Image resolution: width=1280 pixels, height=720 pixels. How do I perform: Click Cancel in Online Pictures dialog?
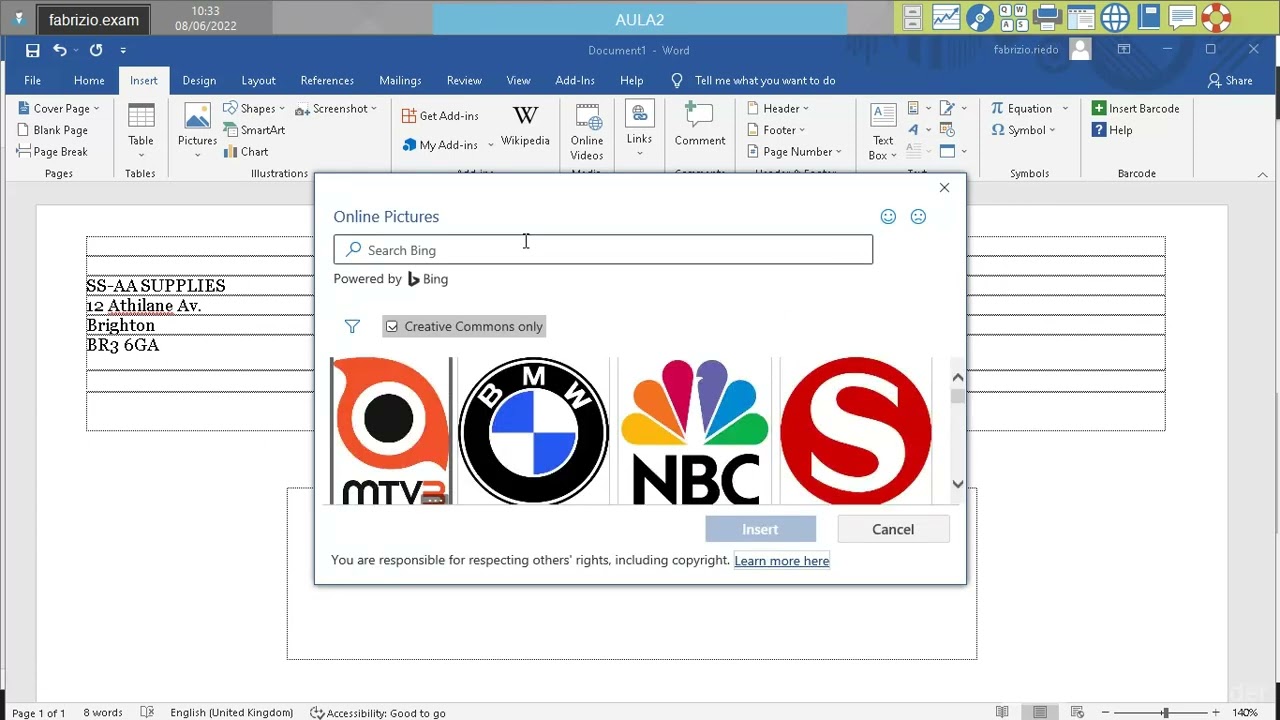pyautogui.click(x=893, y=529)
